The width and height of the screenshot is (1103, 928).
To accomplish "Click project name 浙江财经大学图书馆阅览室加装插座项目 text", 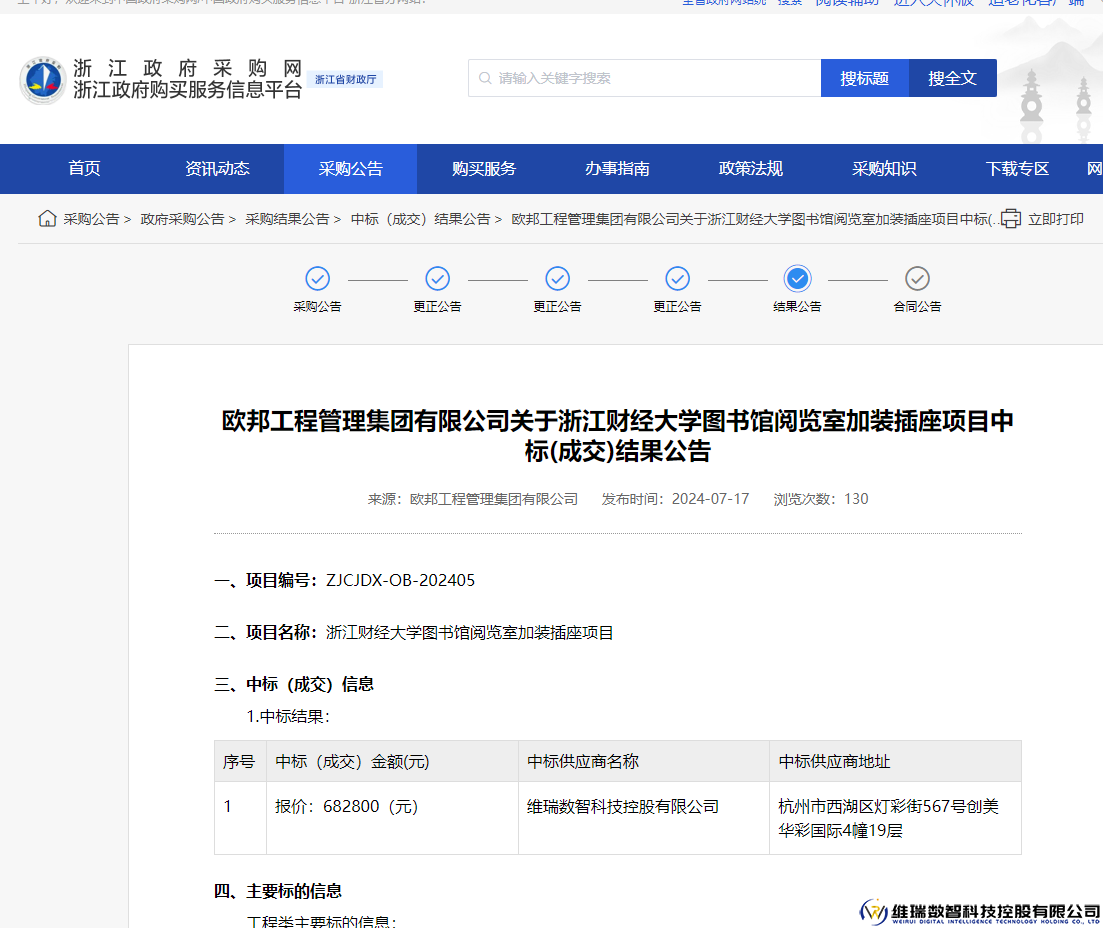I will point(469,633).
